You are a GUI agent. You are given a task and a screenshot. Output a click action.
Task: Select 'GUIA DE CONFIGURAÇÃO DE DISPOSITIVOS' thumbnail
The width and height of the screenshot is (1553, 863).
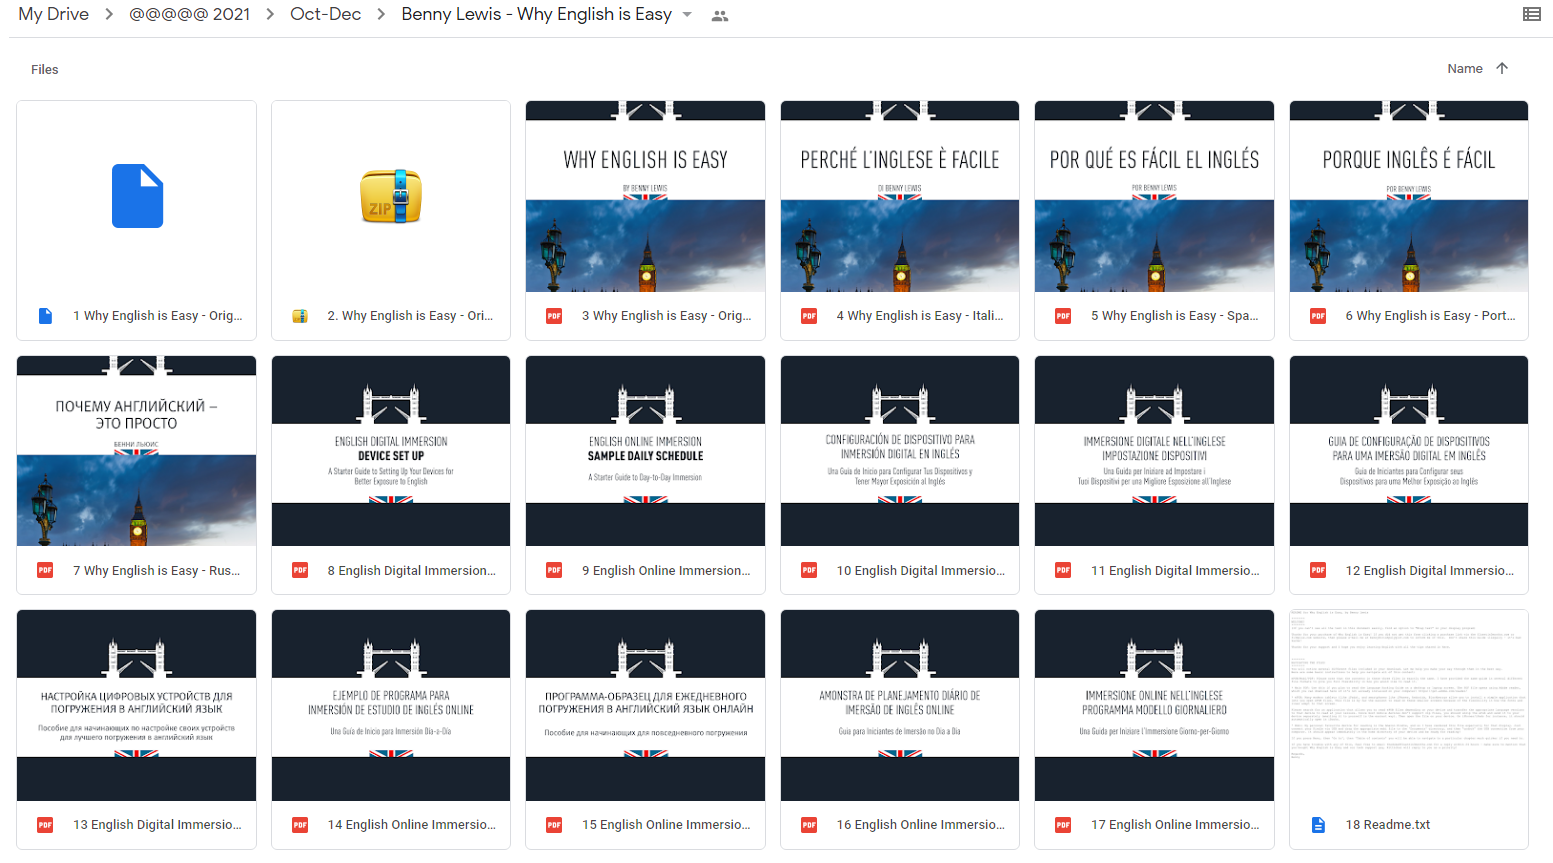1409,451
